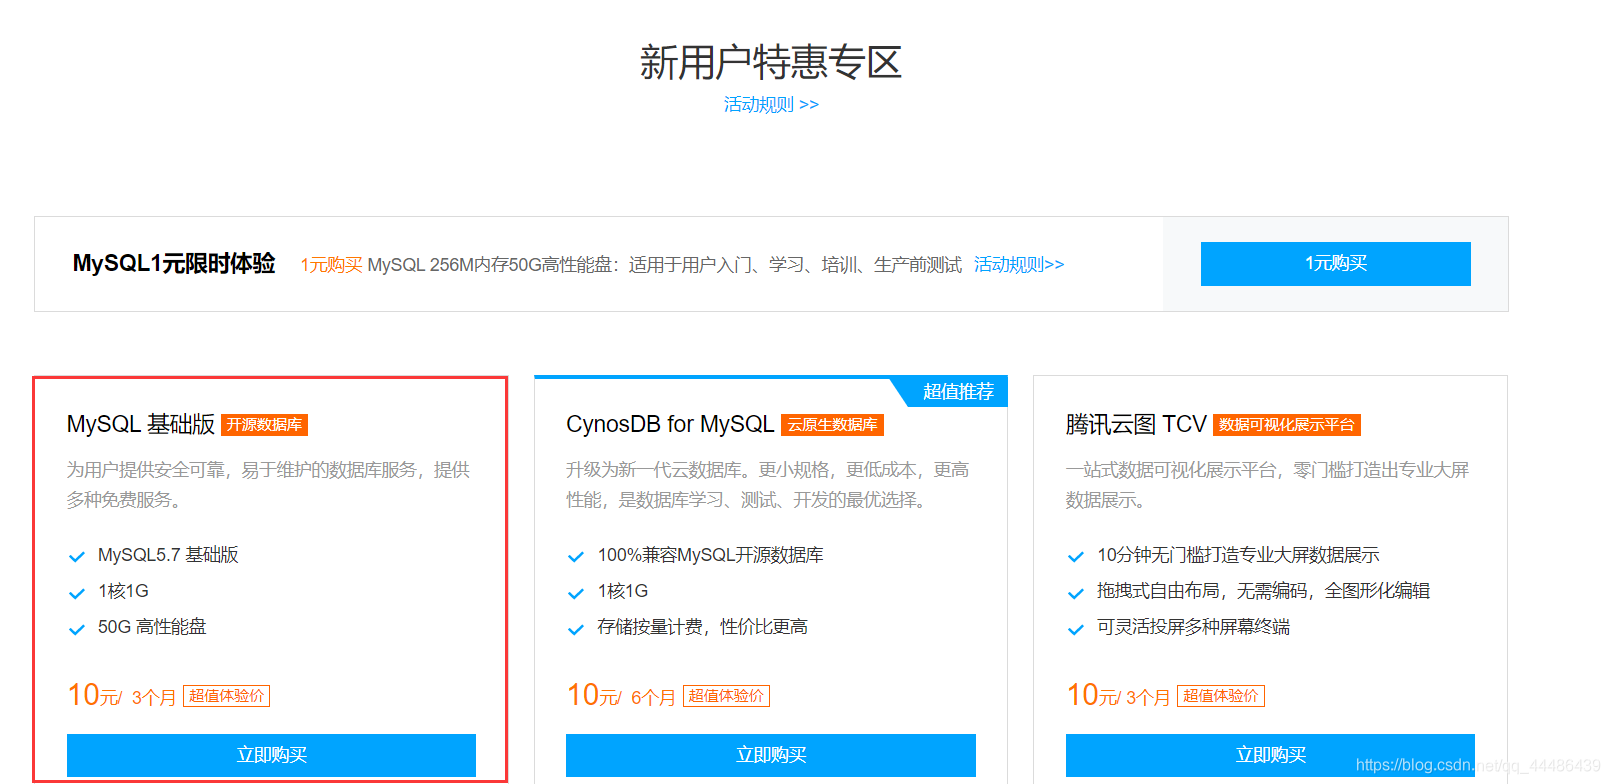The width and height of the screenshot is (1610, 784).
Task: Click 100%兼容MySQL开源数据库 feature text
Action: click(x=710, y=555)
